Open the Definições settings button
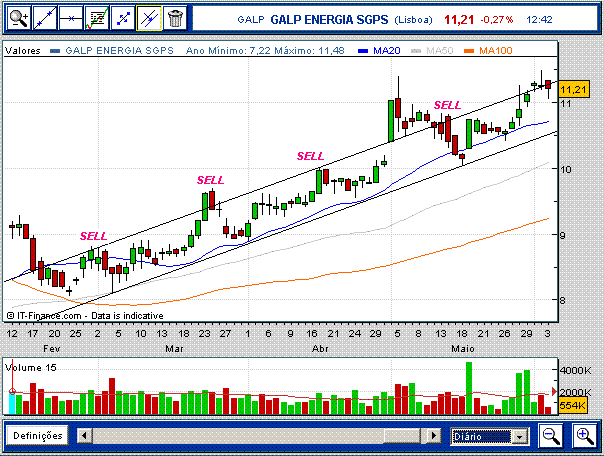604x456 pixels. [37, 436]
